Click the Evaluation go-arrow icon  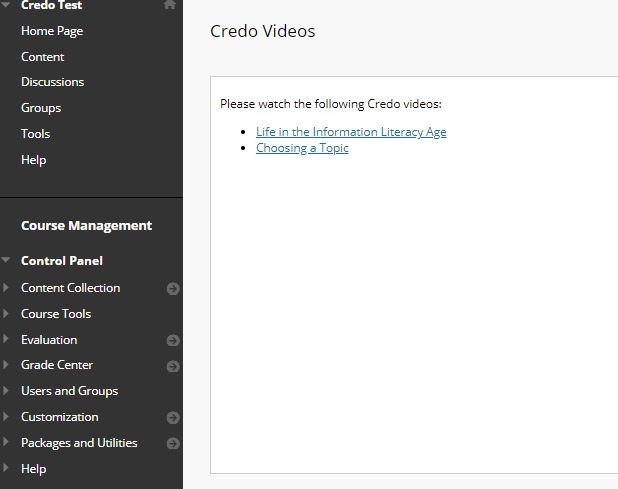coord(173,340)
